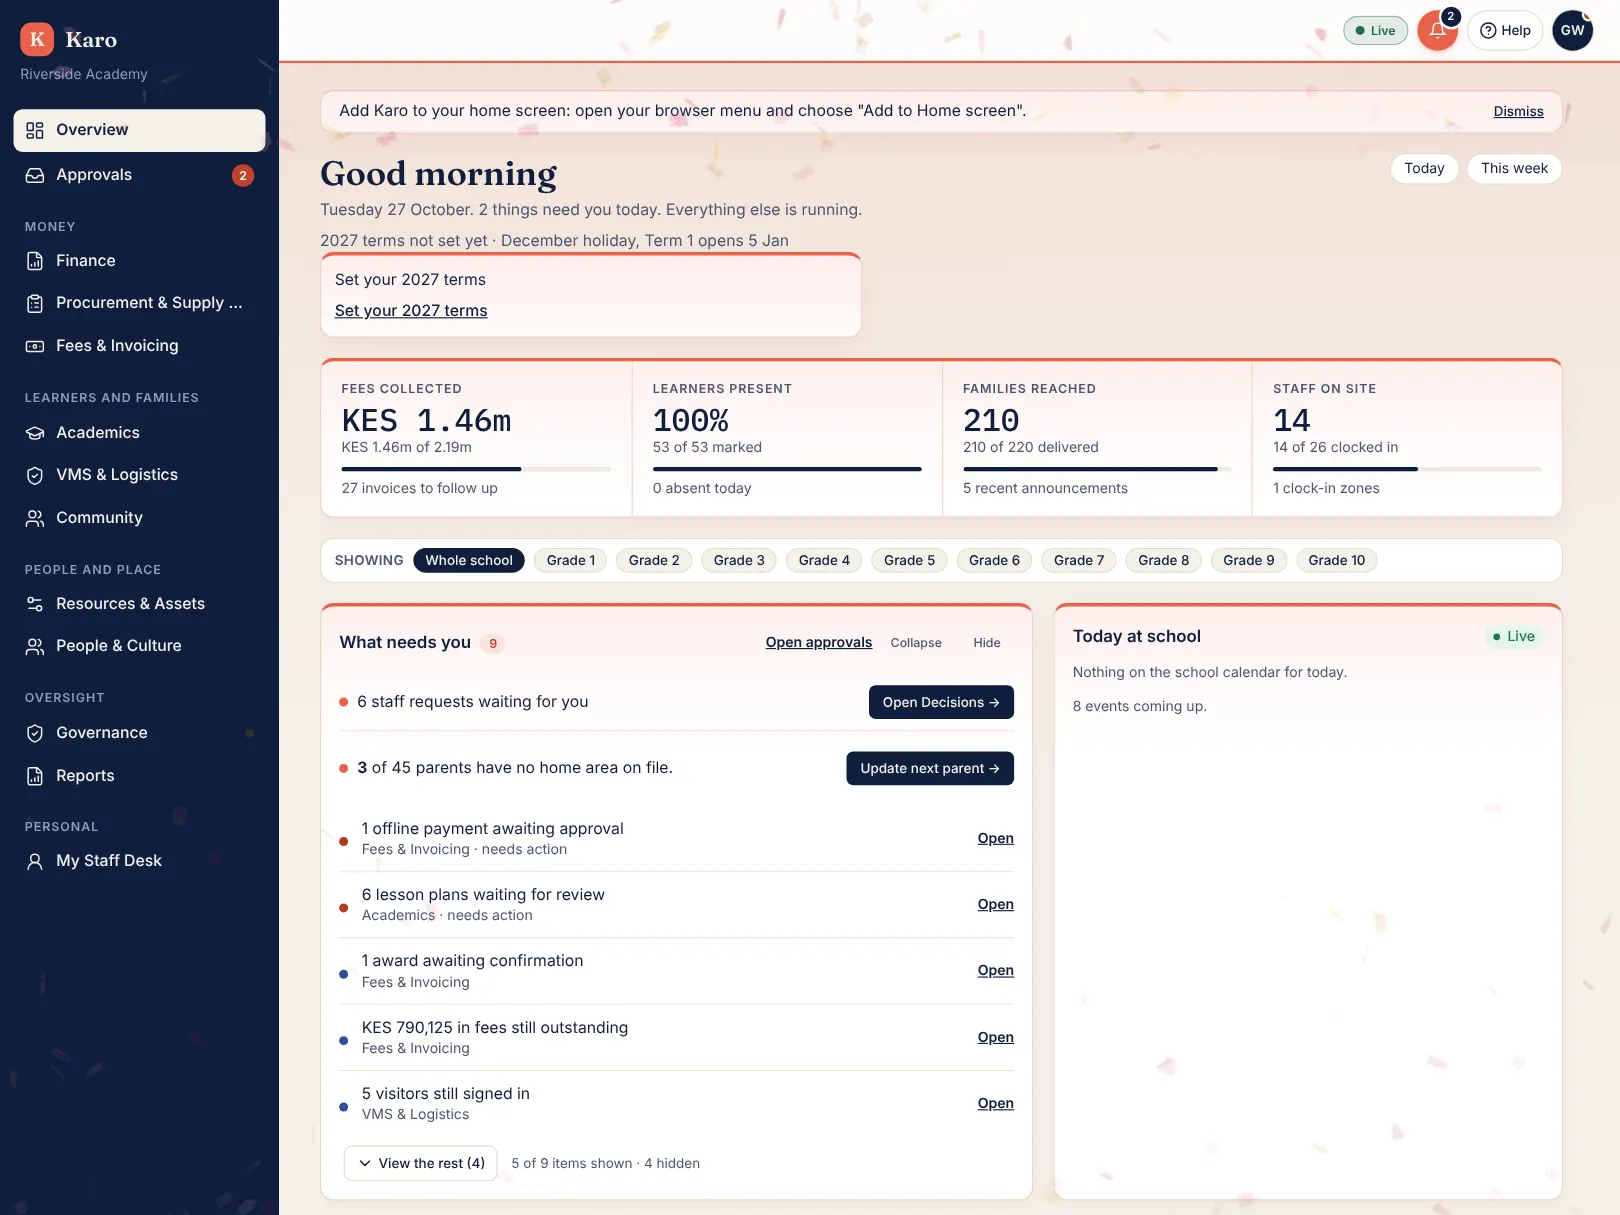Viewport: 1620px width, 1215px height.
Task: Click the Fees Collected progress bar
Action: point(476,469)
